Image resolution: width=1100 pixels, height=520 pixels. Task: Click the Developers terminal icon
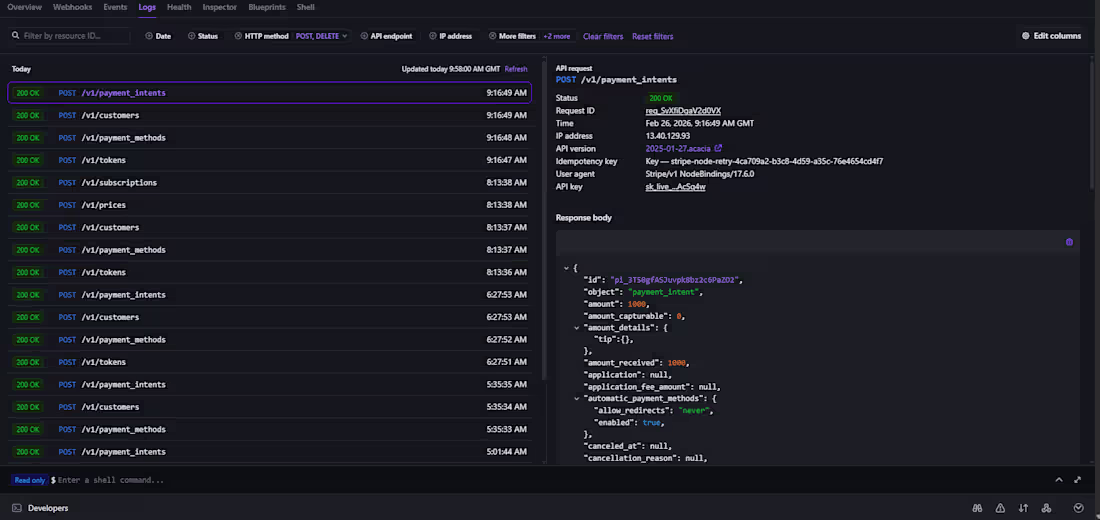click(17, 508)
